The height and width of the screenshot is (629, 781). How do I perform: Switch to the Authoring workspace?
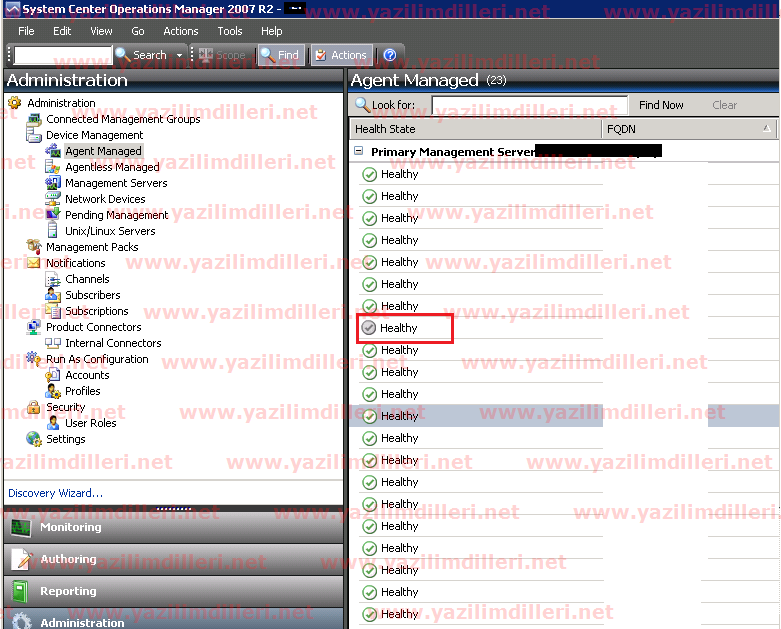173,559
